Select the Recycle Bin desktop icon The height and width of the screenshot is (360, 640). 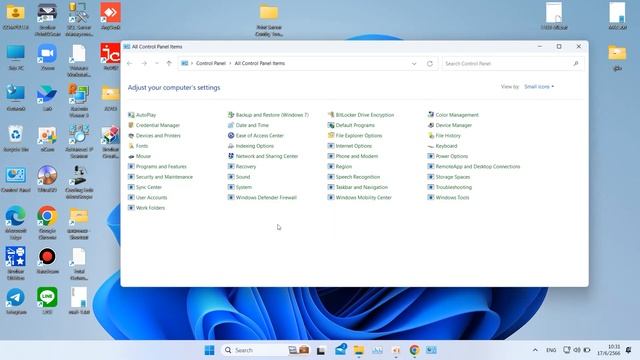[x=16, y=139]
